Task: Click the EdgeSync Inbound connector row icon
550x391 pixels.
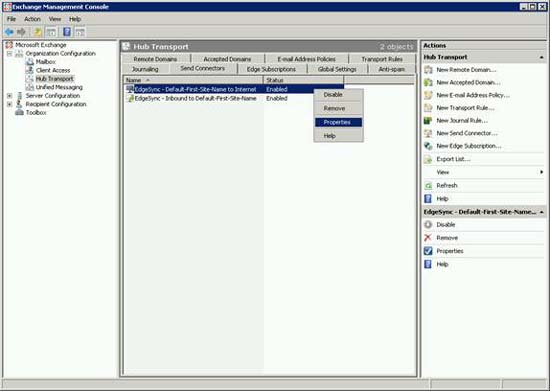Action: [x=130, y=99]
